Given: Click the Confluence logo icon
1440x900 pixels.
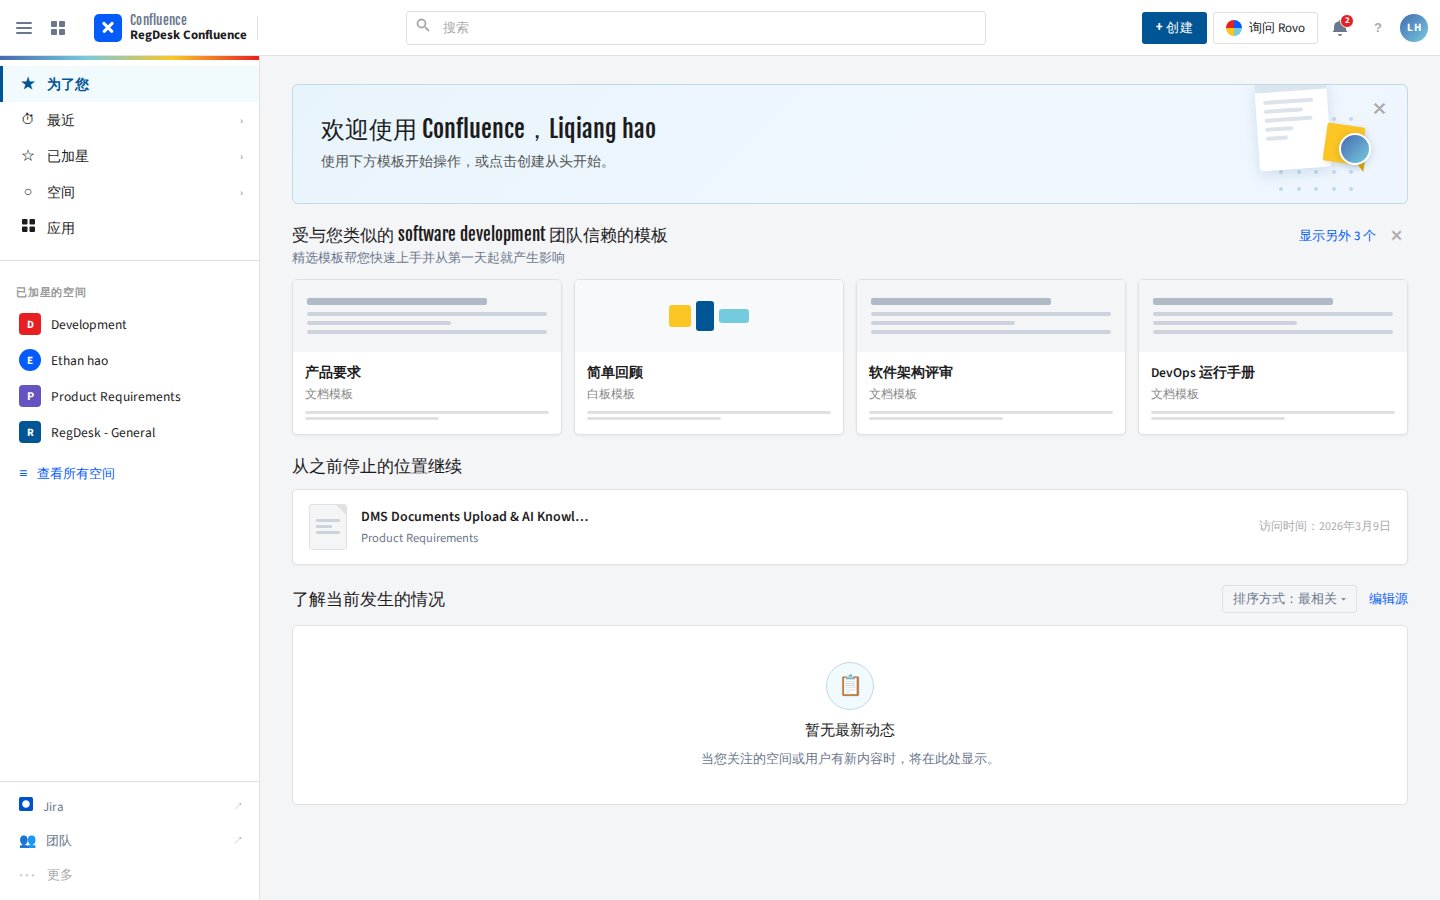Looking at the screenshot, I should click(108, 28).
